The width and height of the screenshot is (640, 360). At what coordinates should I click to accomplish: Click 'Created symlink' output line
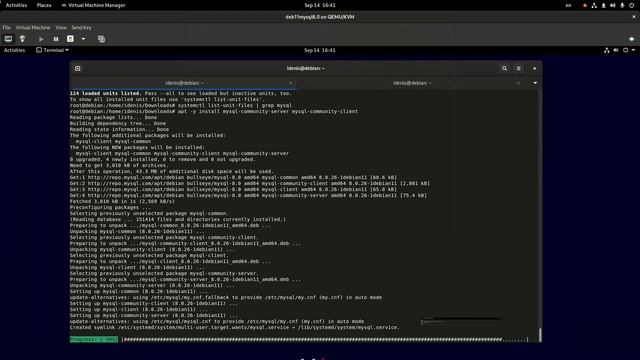[x=235, y=327]
